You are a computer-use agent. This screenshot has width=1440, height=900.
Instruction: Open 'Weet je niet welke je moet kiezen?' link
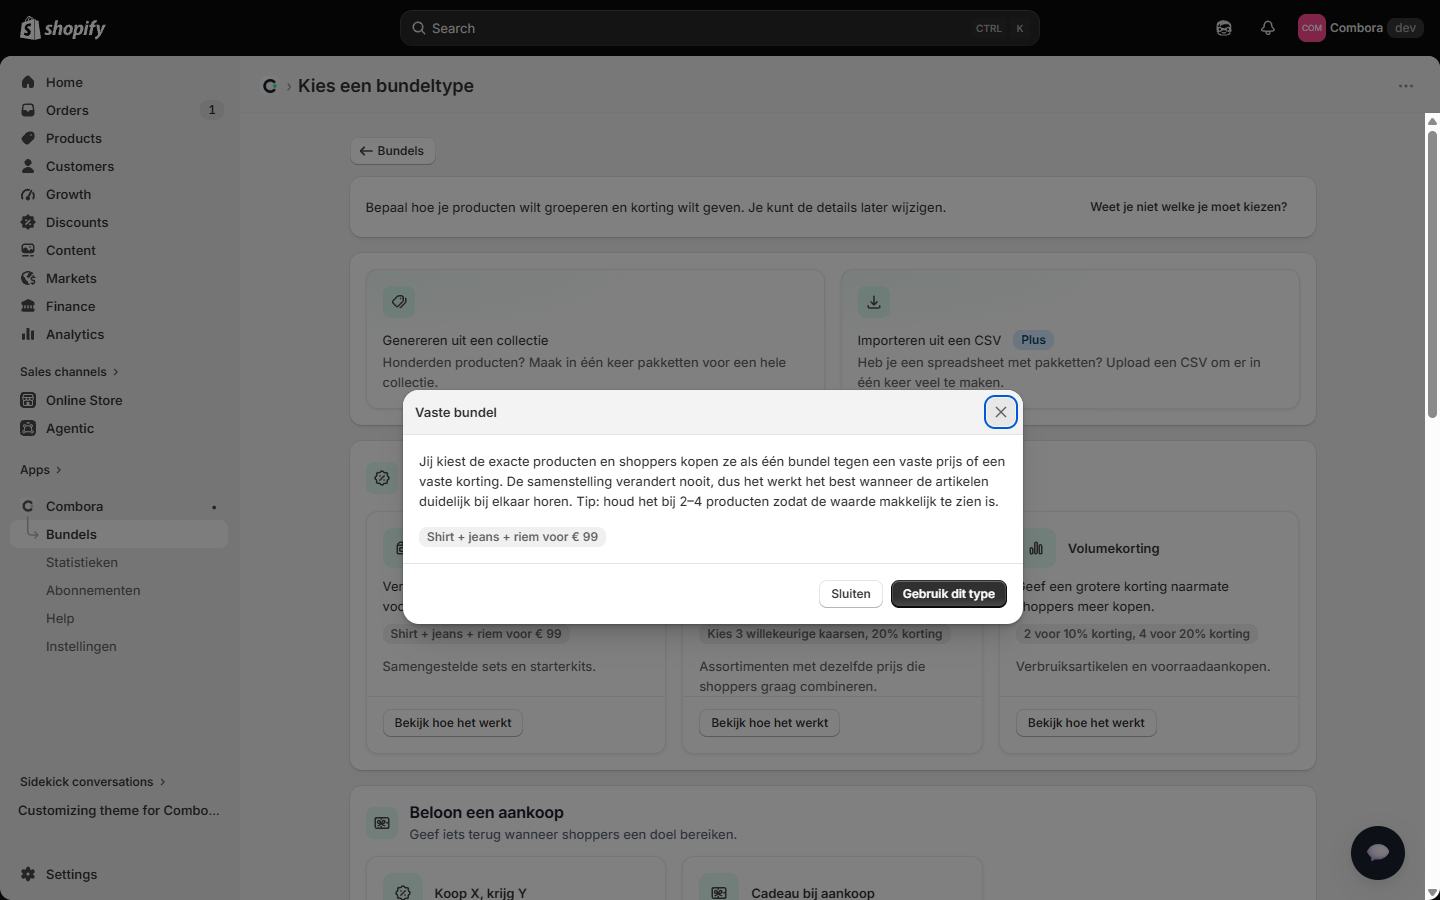click(1188, 207)
